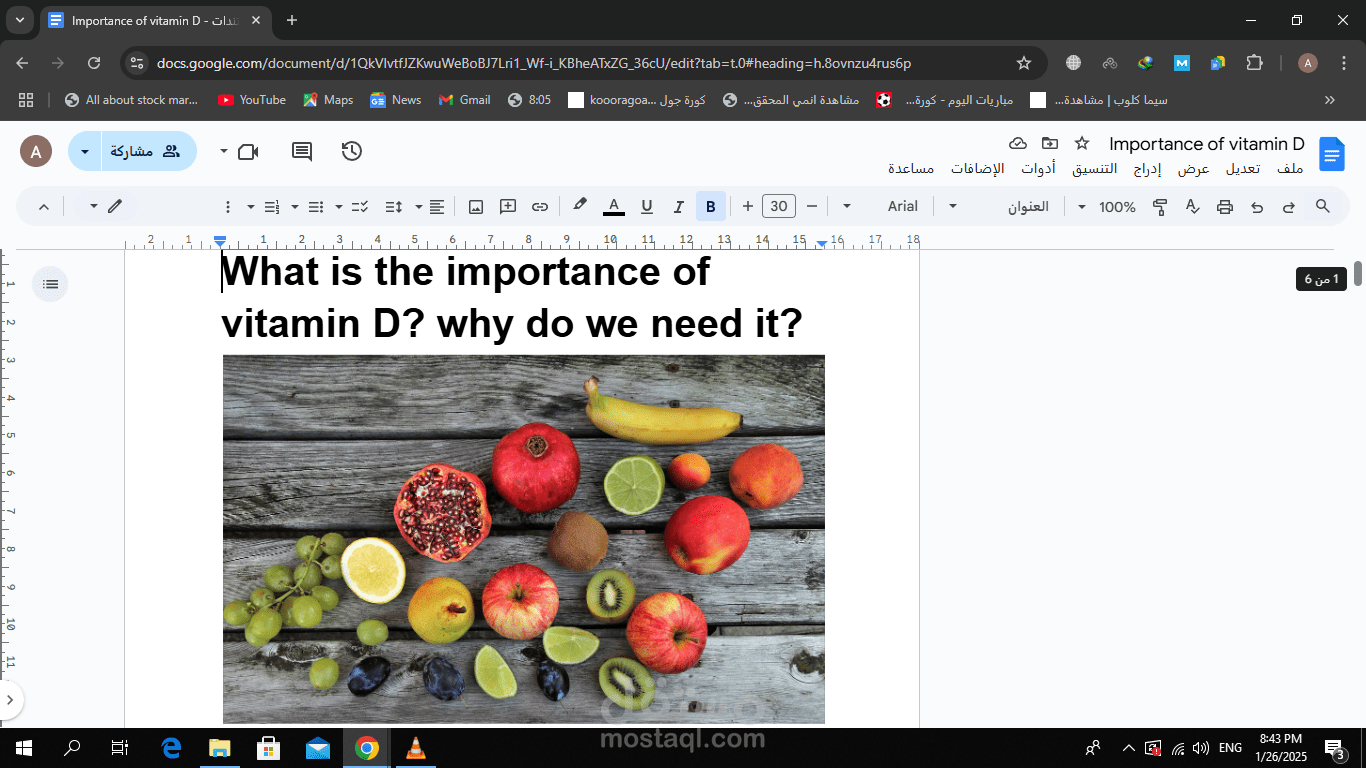The image size is (1366, 768).
Task: Open the editing mode pencil dropdown
Action: coord(106,207)
